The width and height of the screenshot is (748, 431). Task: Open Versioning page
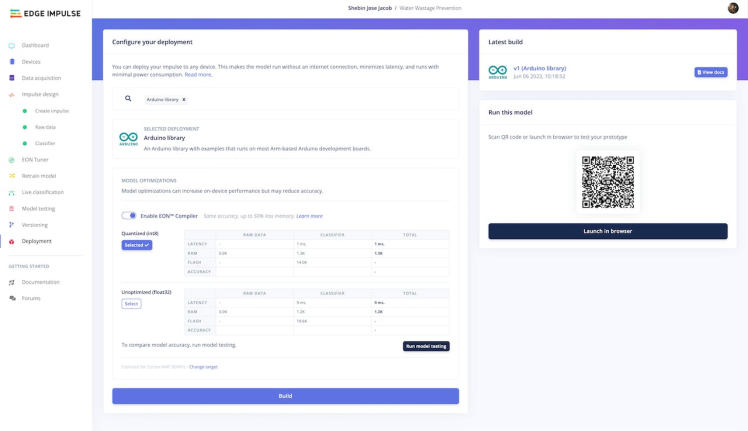[34, 225]
